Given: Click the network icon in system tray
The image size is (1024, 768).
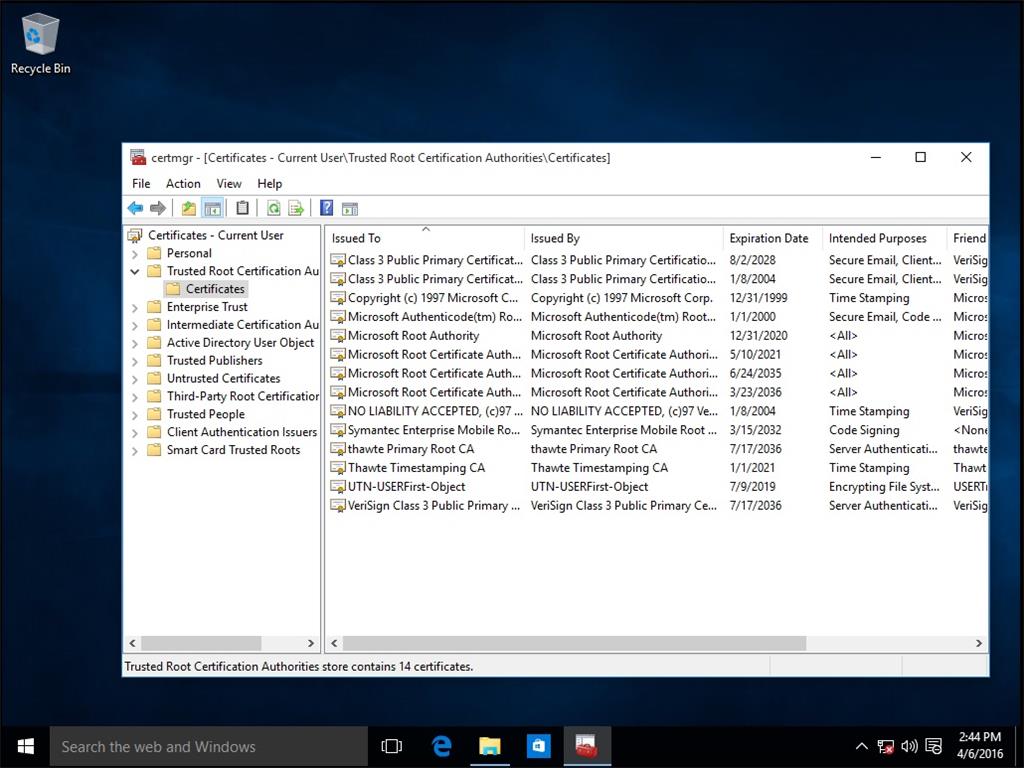Looking at the screenshot, I should 885,746.
